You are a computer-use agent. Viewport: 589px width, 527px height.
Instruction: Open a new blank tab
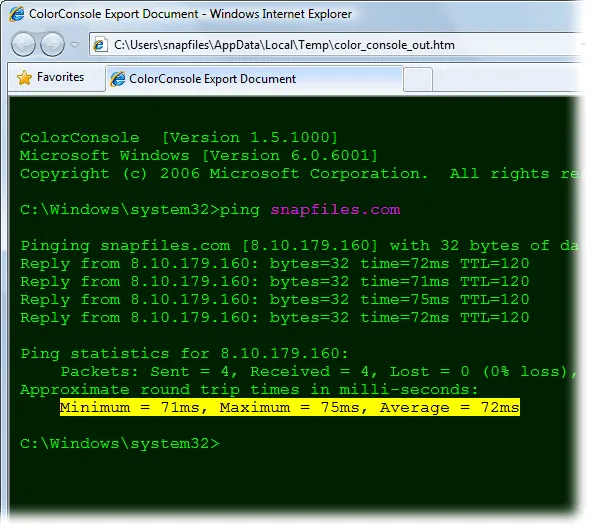coord(418,79)
